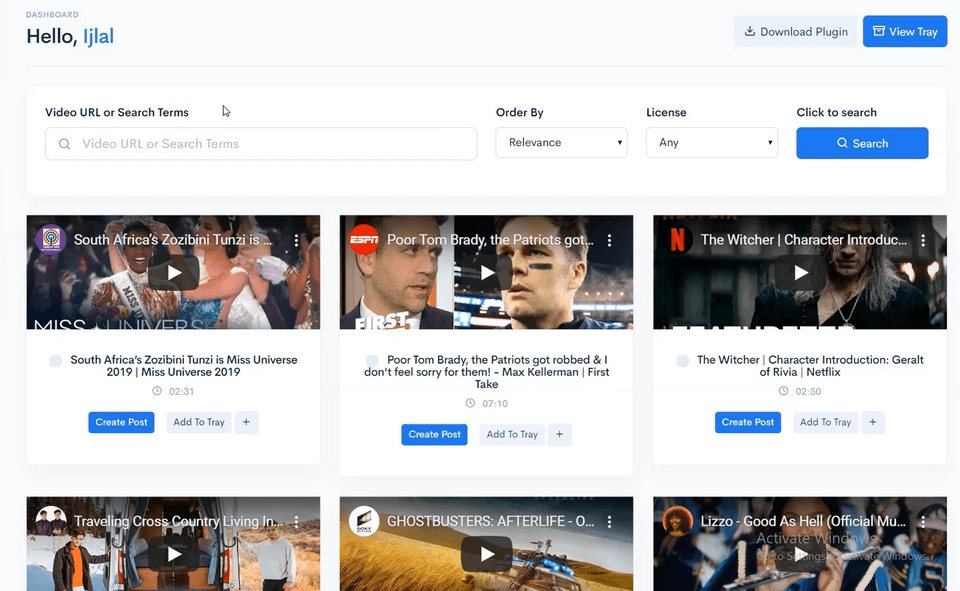Screen dimensions: 960x591
Task: Open options menu on the Traveling Cross Country video
Action: [x=296, y=521]
